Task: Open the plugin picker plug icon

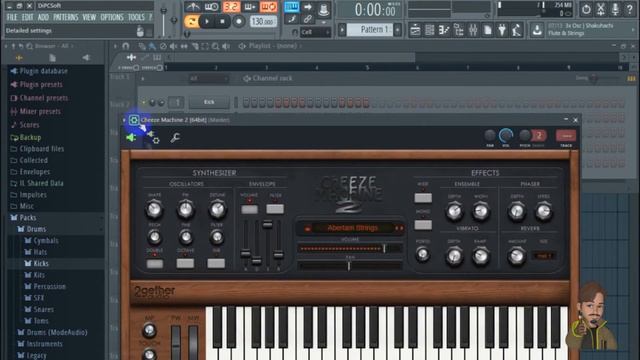Action: [x=502, y=30]
